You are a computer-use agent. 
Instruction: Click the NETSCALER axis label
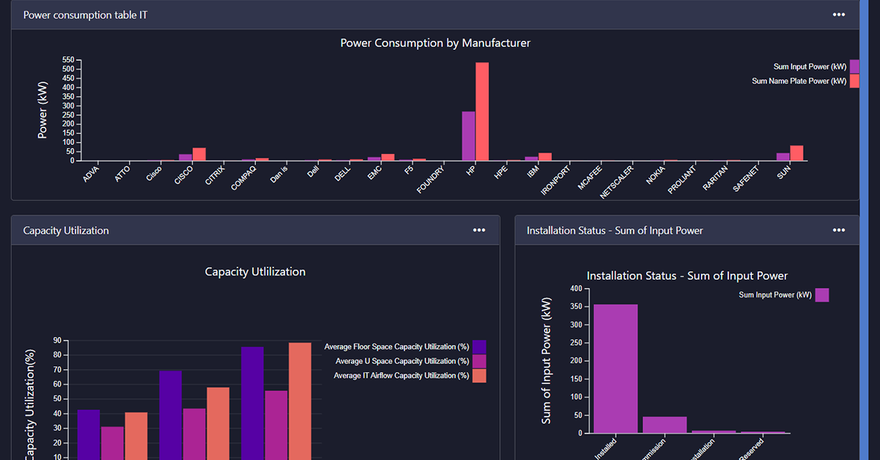pos(617,182)
